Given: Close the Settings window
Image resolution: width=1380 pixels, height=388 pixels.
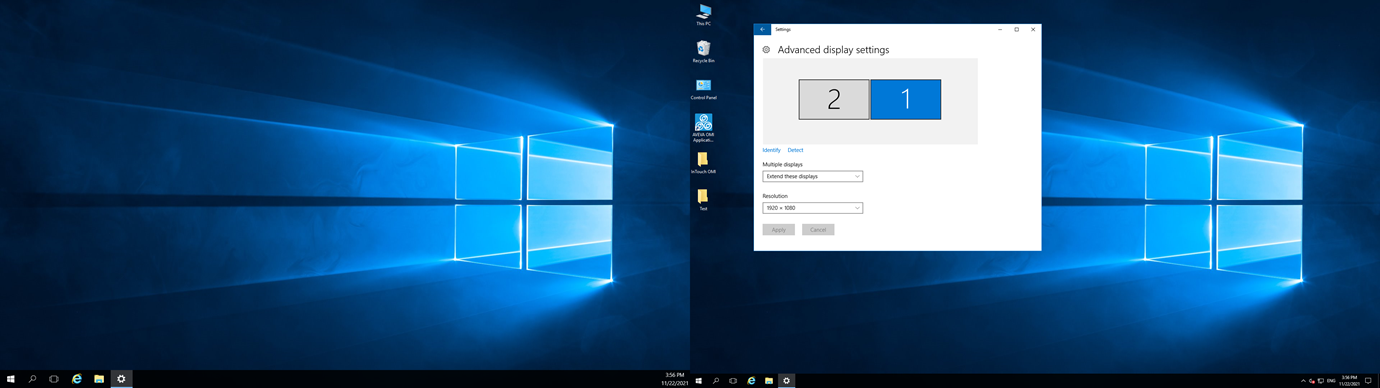Looking at the screenshot, I should tap(1033, 29).
